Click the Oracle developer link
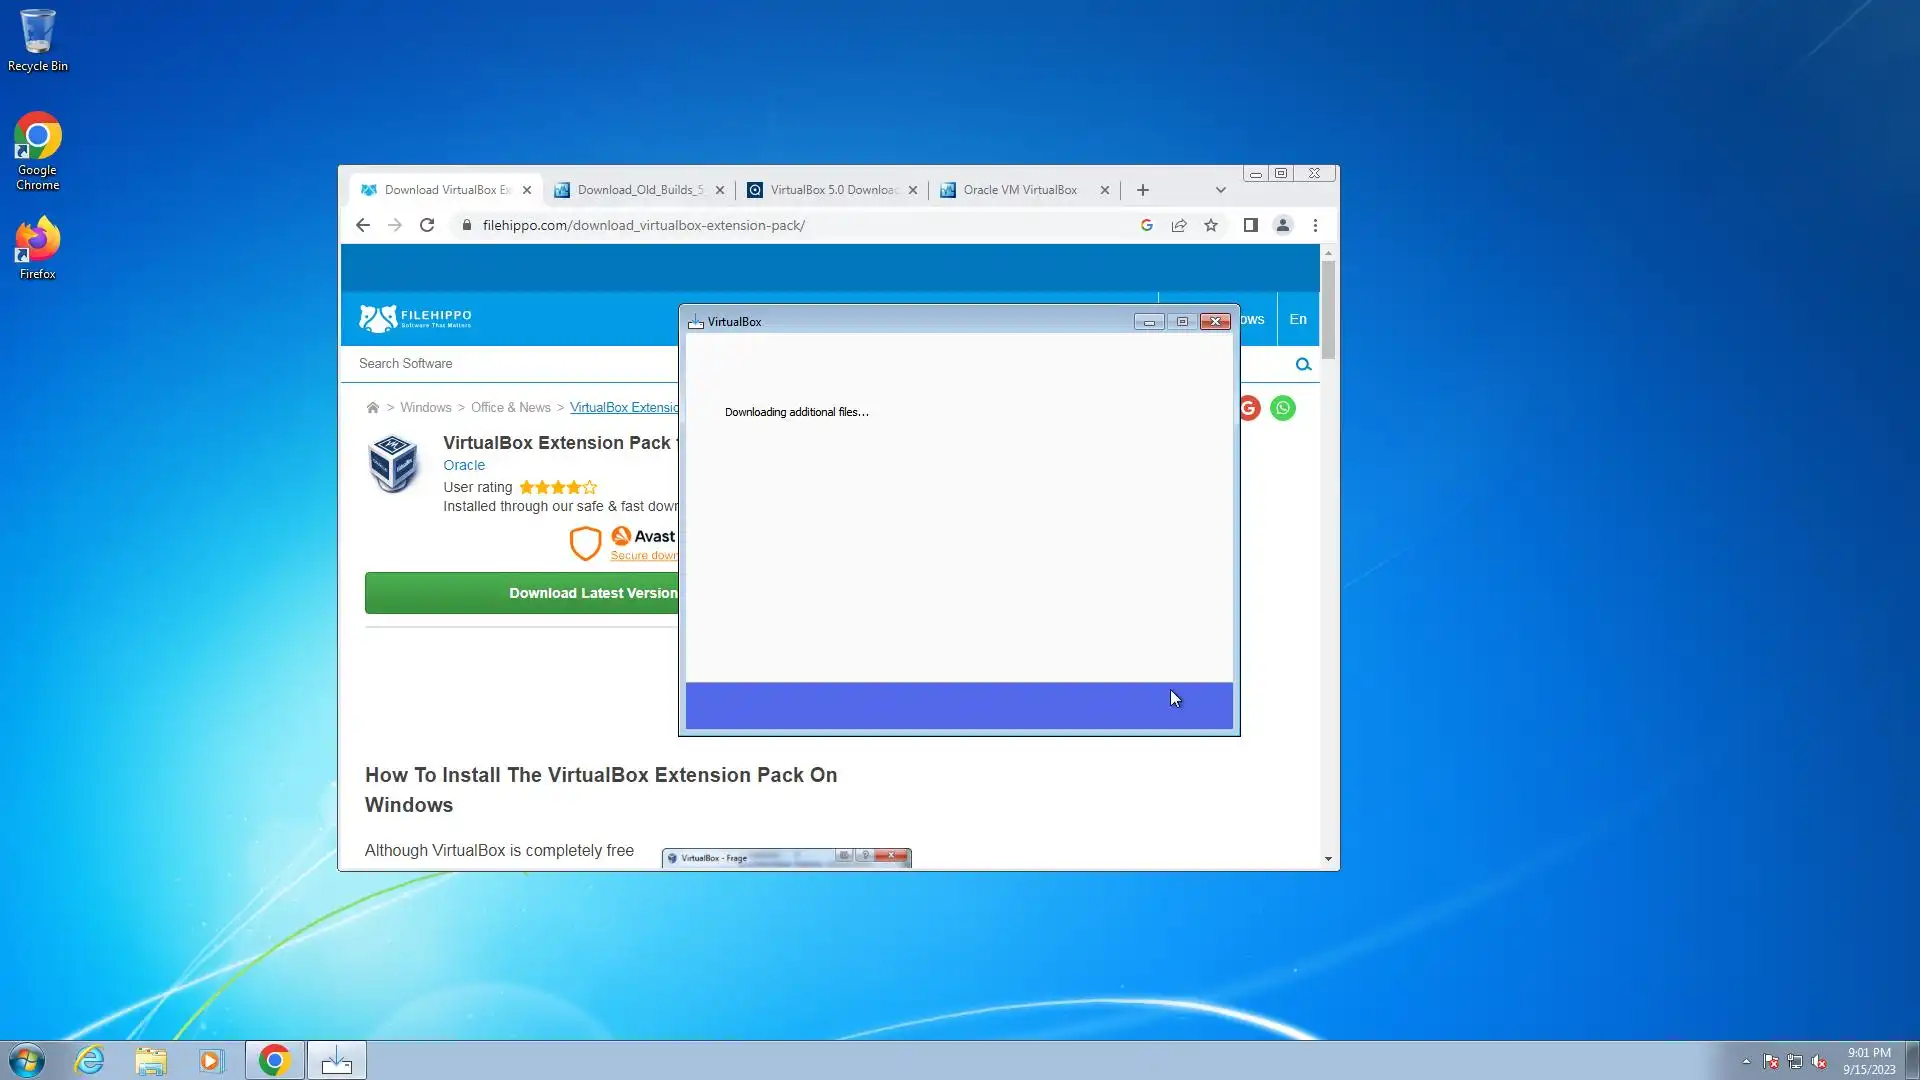Screen dimensions: 1920x1080 (464, 465)
